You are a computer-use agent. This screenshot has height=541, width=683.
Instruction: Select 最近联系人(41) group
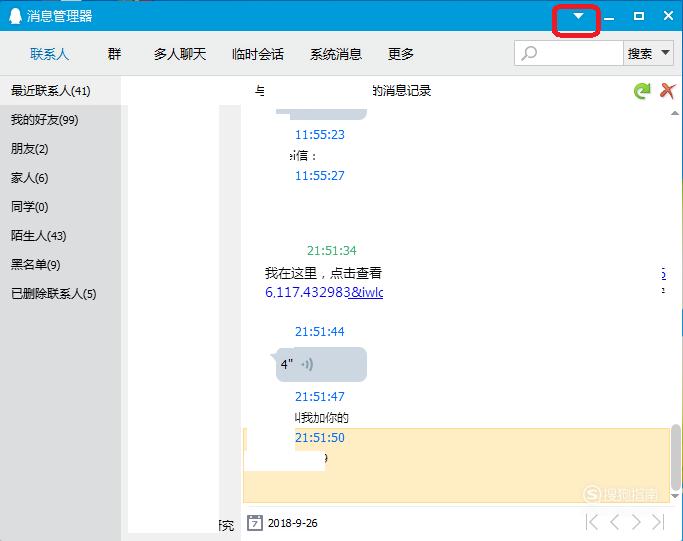click(60, 91)
